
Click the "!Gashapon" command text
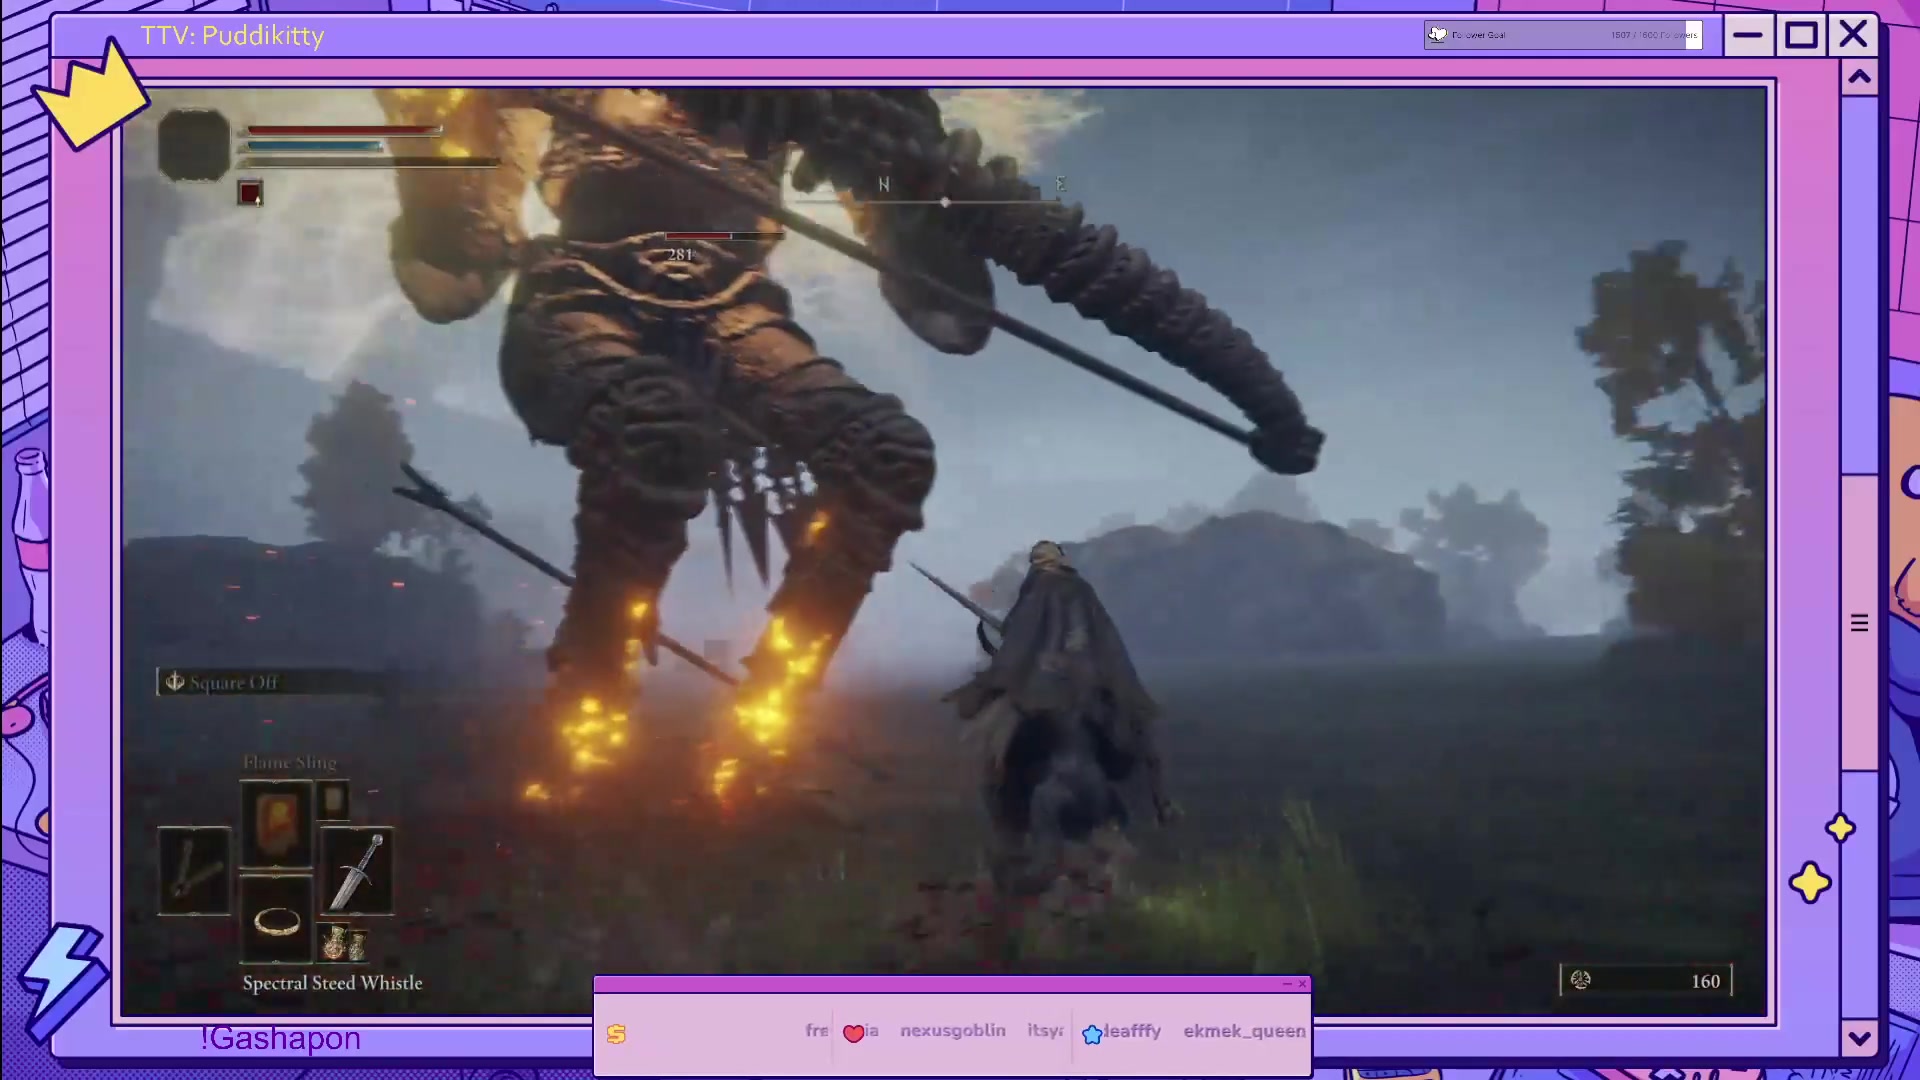280,1038
